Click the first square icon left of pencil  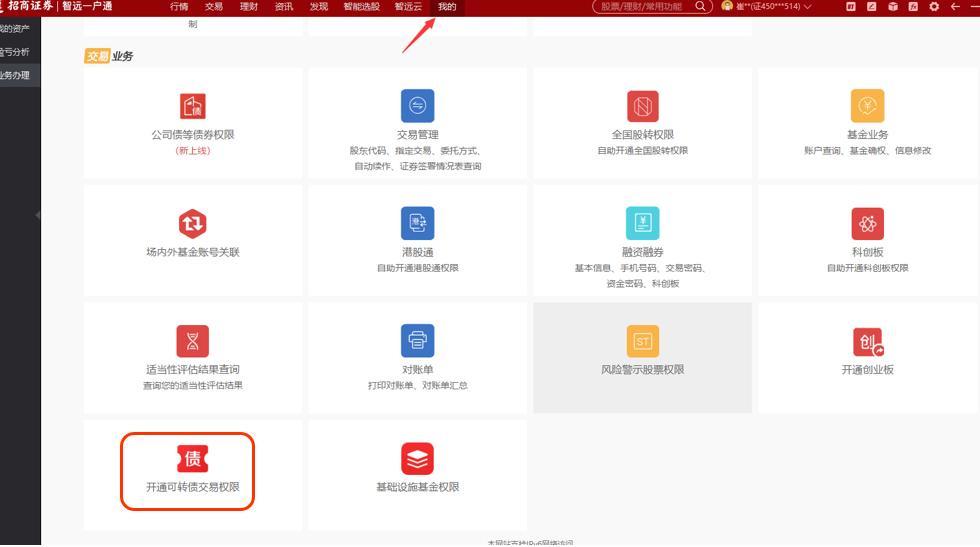pos(851,6)
